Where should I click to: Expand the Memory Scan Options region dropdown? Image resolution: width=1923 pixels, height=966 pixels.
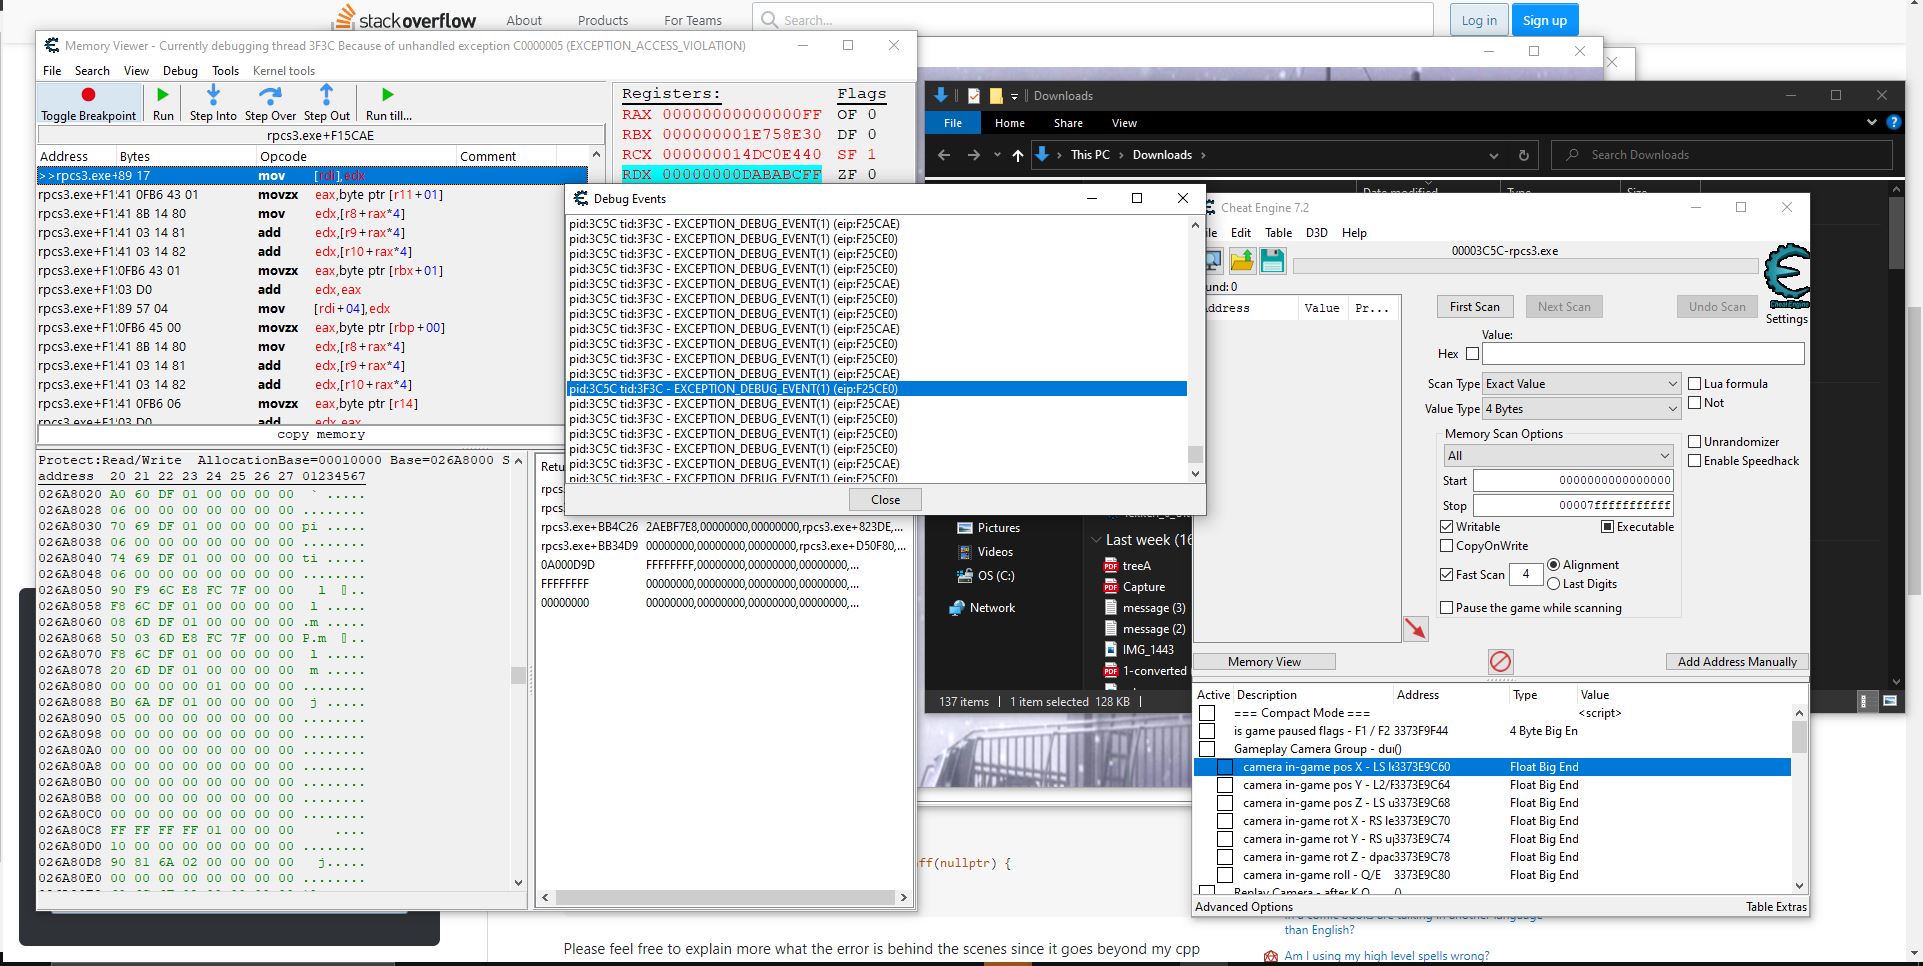[1557, 456]
